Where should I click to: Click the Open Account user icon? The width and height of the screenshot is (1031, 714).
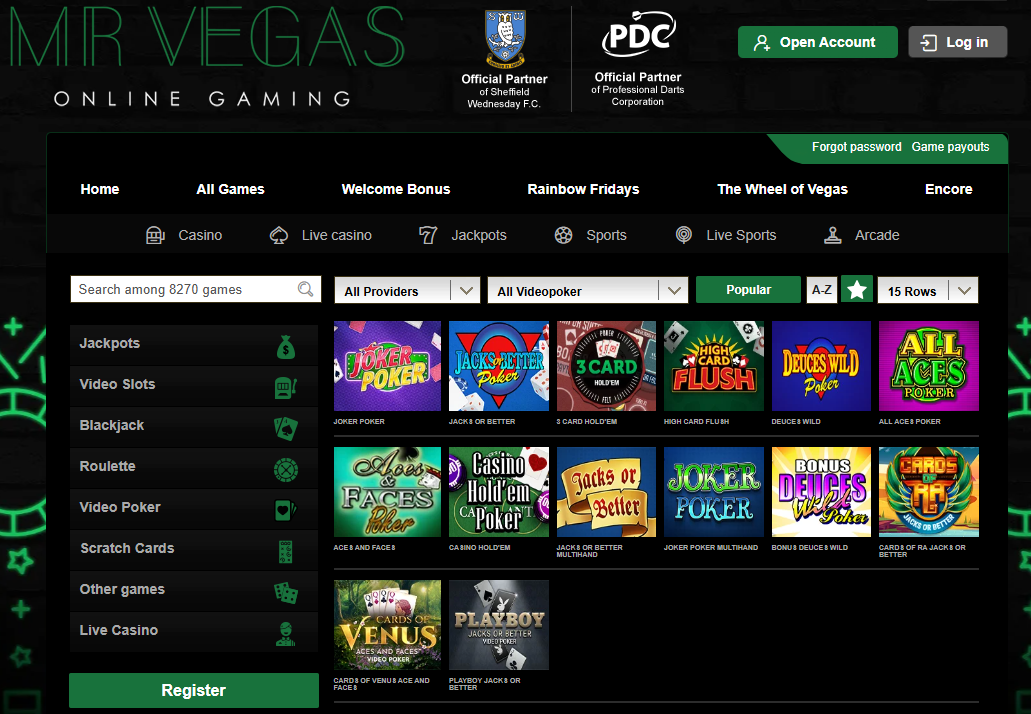pyautogui.click(x=761, y=43)
